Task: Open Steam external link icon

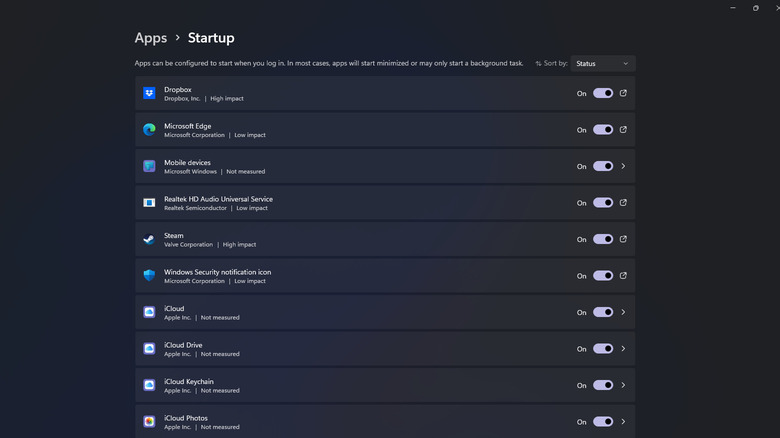Action: pyautogui.click(x=624, y=239)
